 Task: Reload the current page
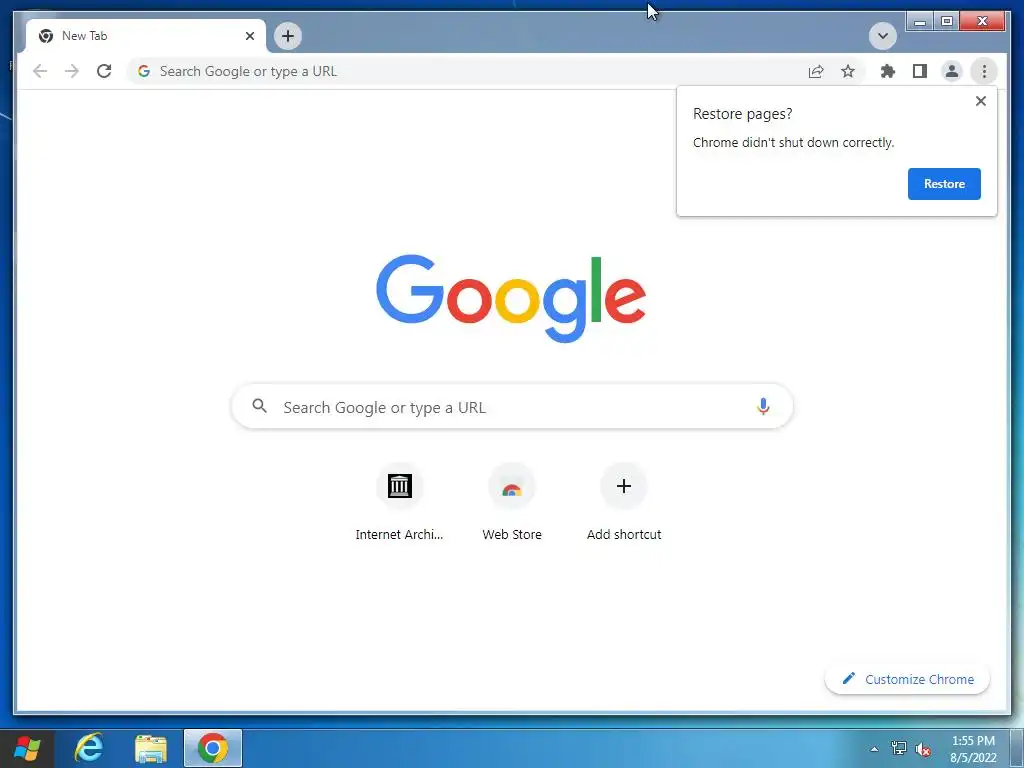pyautogui.click(x=104, y=71)
